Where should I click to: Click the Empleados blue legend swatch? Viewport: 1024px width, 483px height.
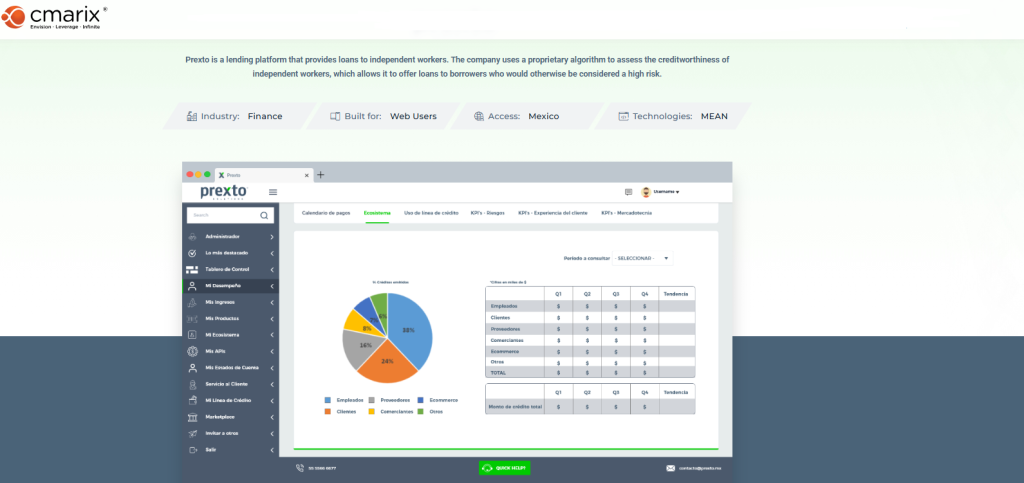(328, 400)
